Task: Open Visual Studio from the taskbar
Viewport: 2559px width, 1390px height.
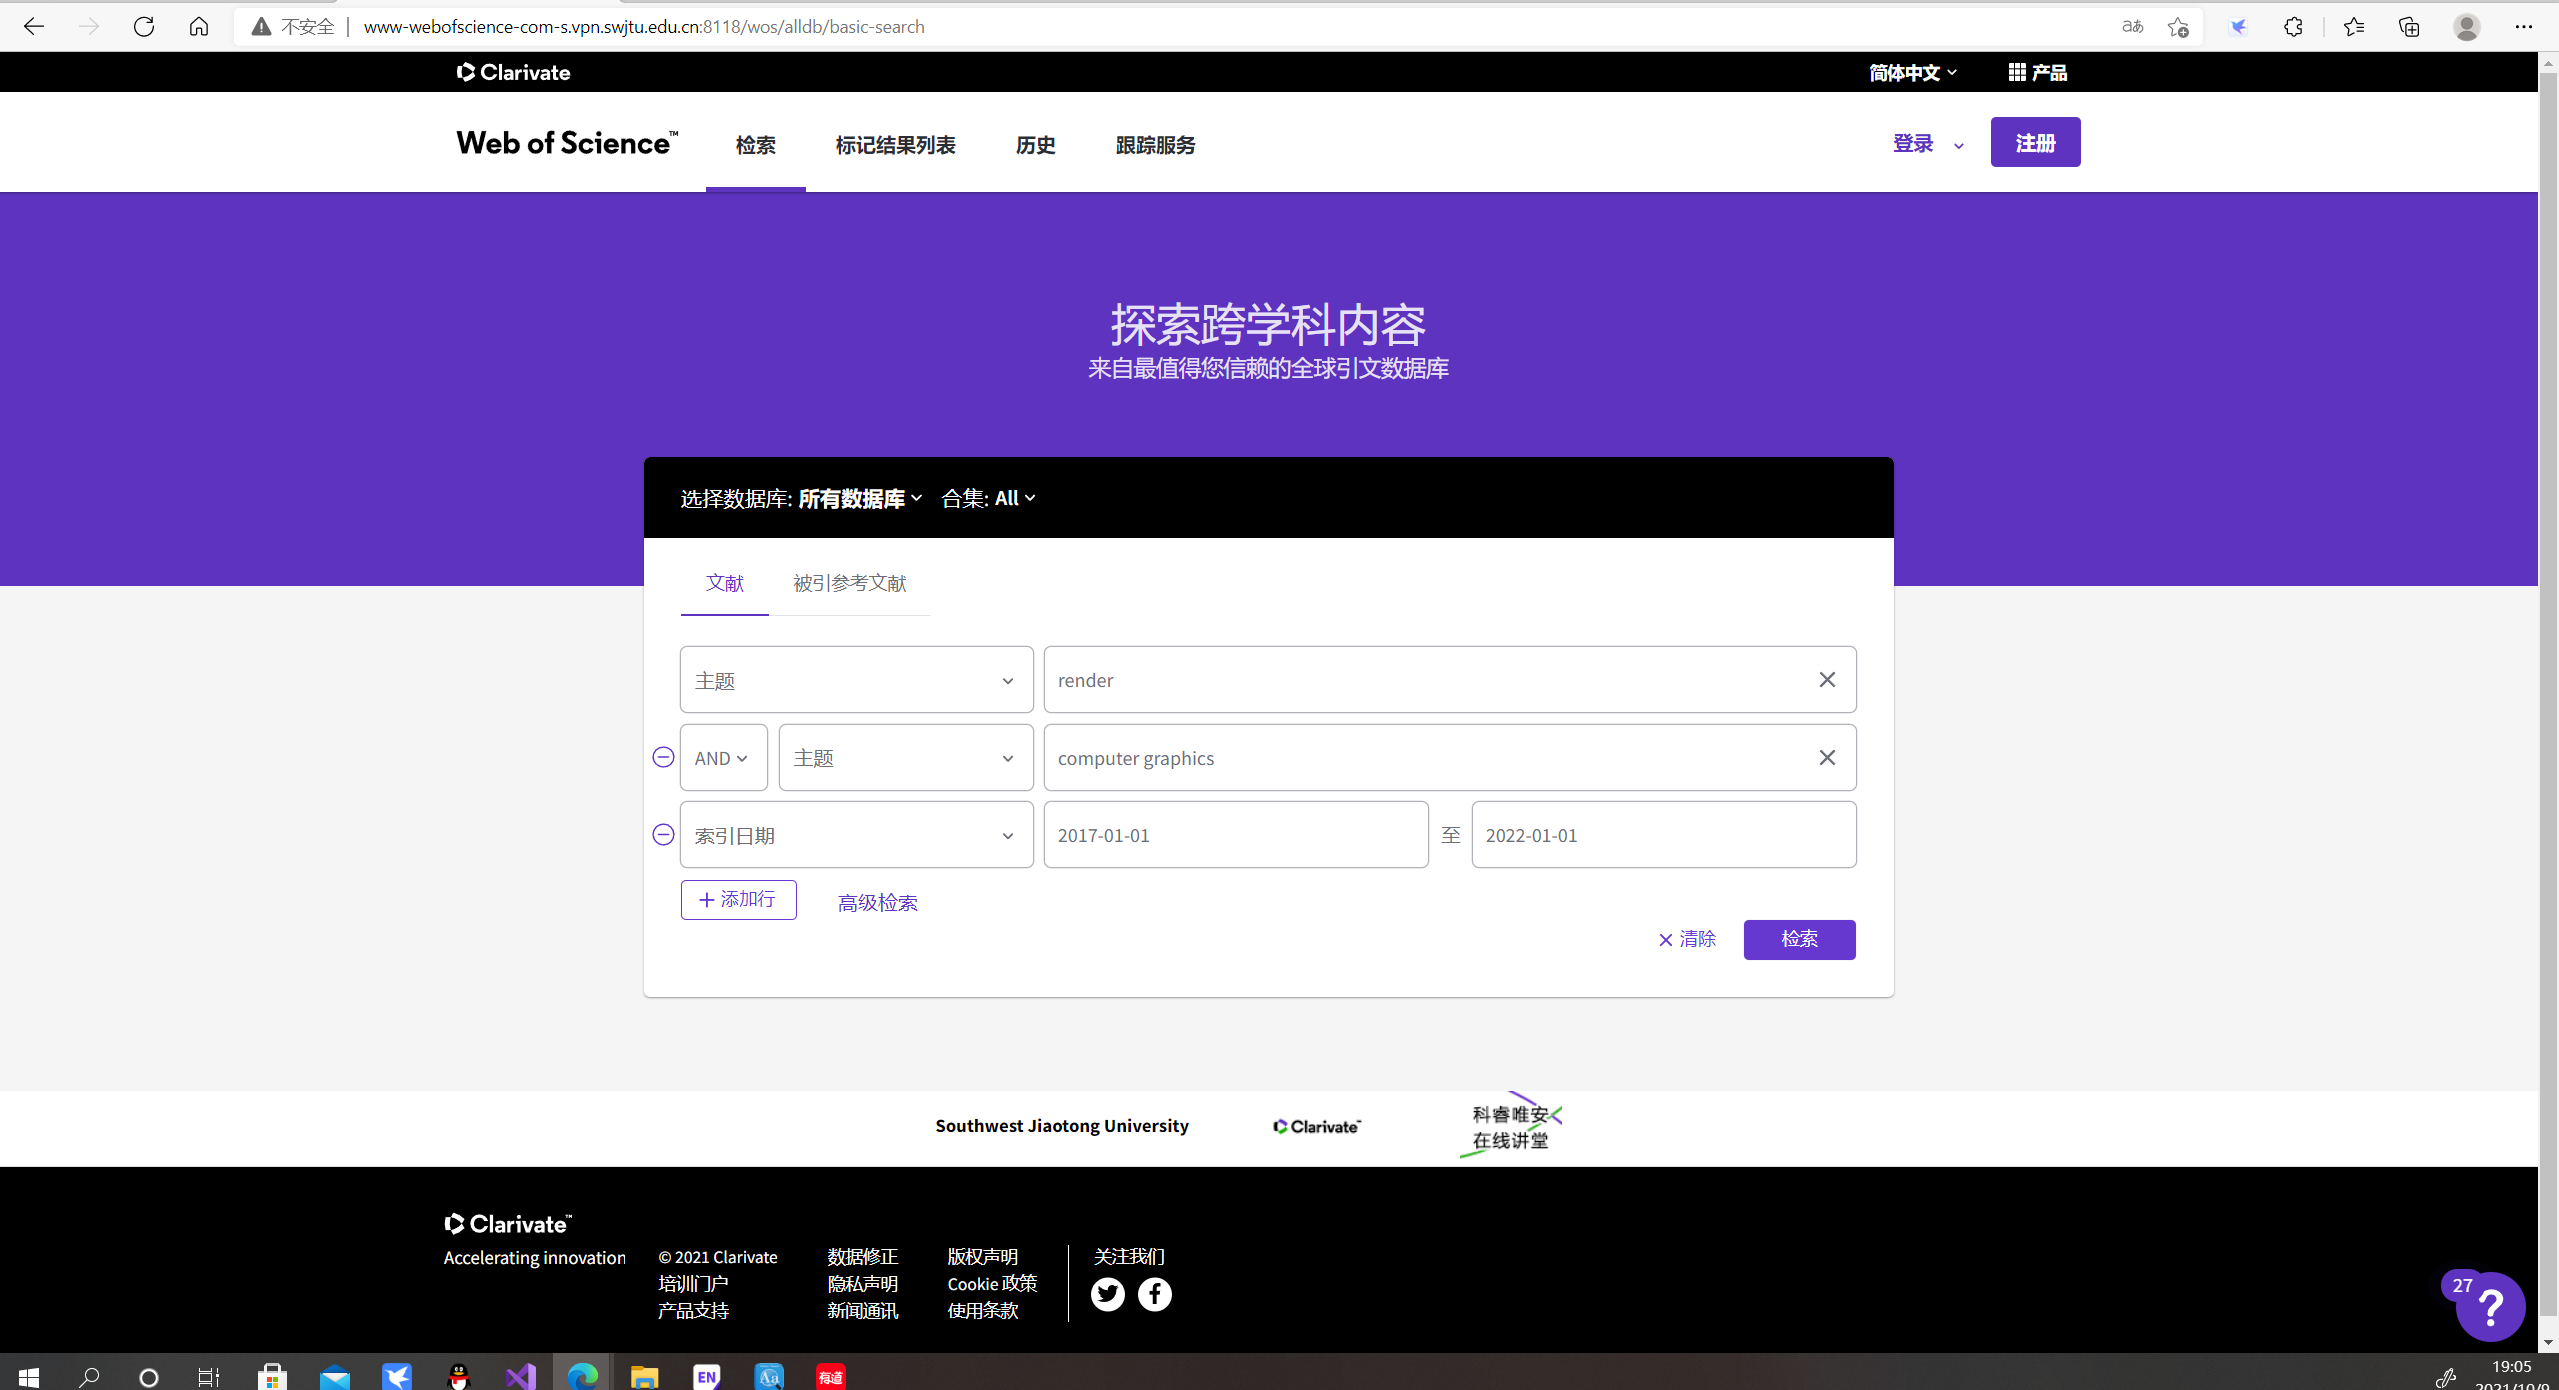Action: click(520, 1376)
